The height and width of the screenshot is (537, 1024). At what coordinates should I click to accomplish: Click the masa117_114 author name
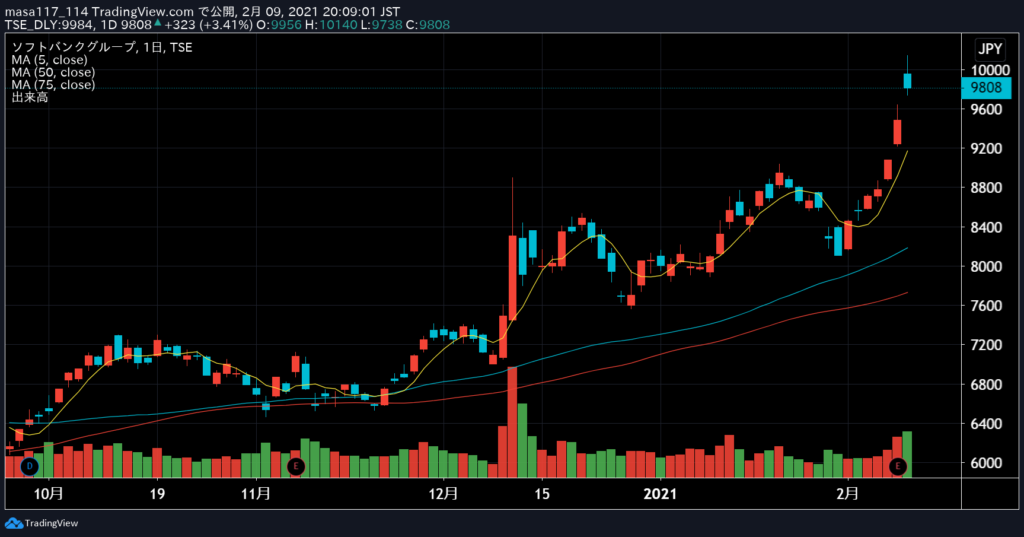[46, 12]
